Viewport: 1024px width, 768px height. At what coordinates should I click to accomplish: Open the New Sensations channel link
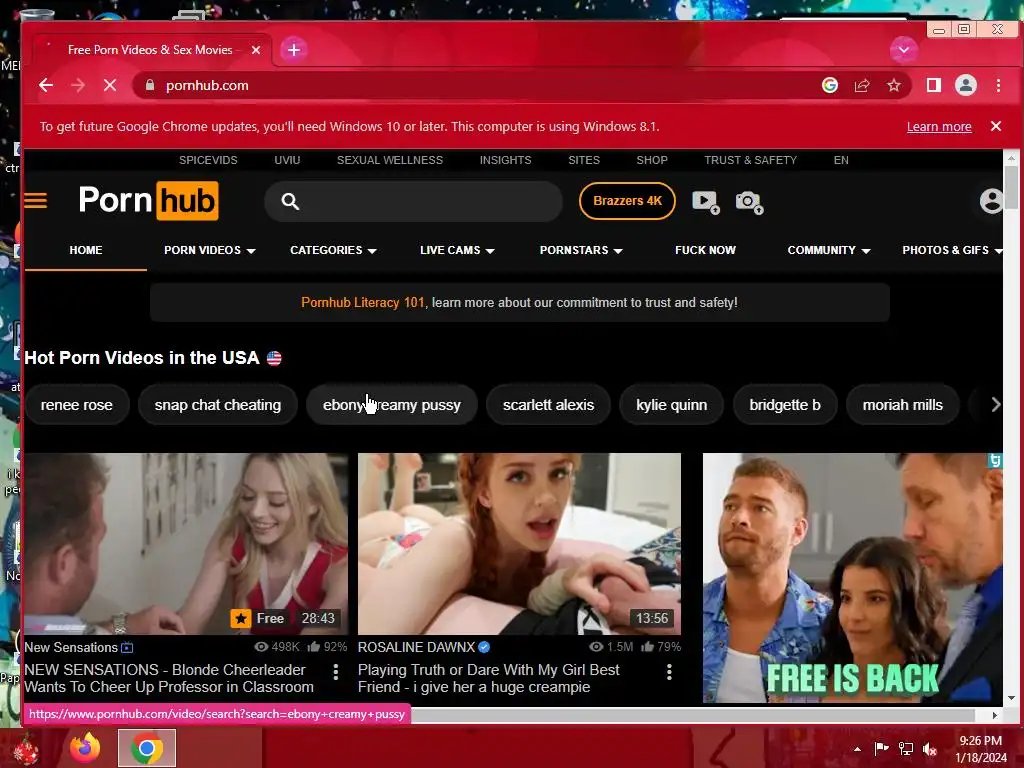71,648
